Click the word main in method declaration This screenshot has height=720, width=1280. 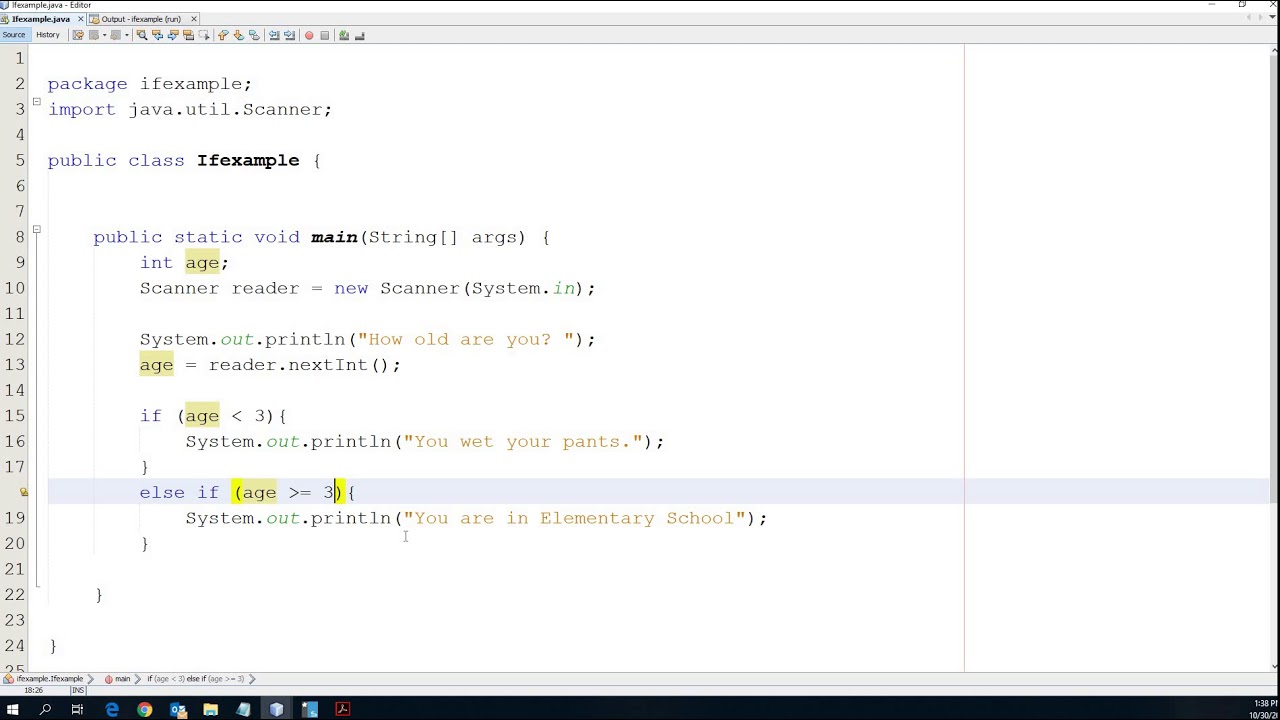pyautogui.click(x=334, y=237)
